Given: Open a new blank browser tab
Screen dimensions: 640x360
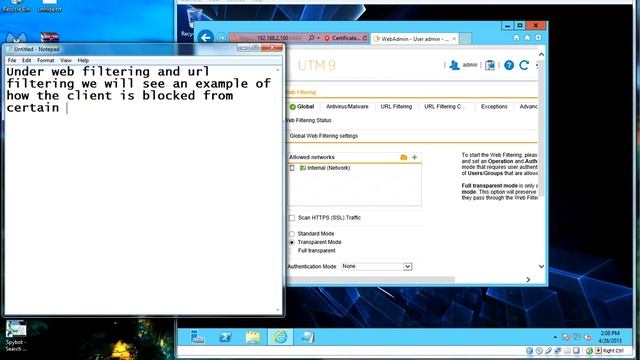Looking at the screenshot, I should pyautogui.click(x=465, y=39).
